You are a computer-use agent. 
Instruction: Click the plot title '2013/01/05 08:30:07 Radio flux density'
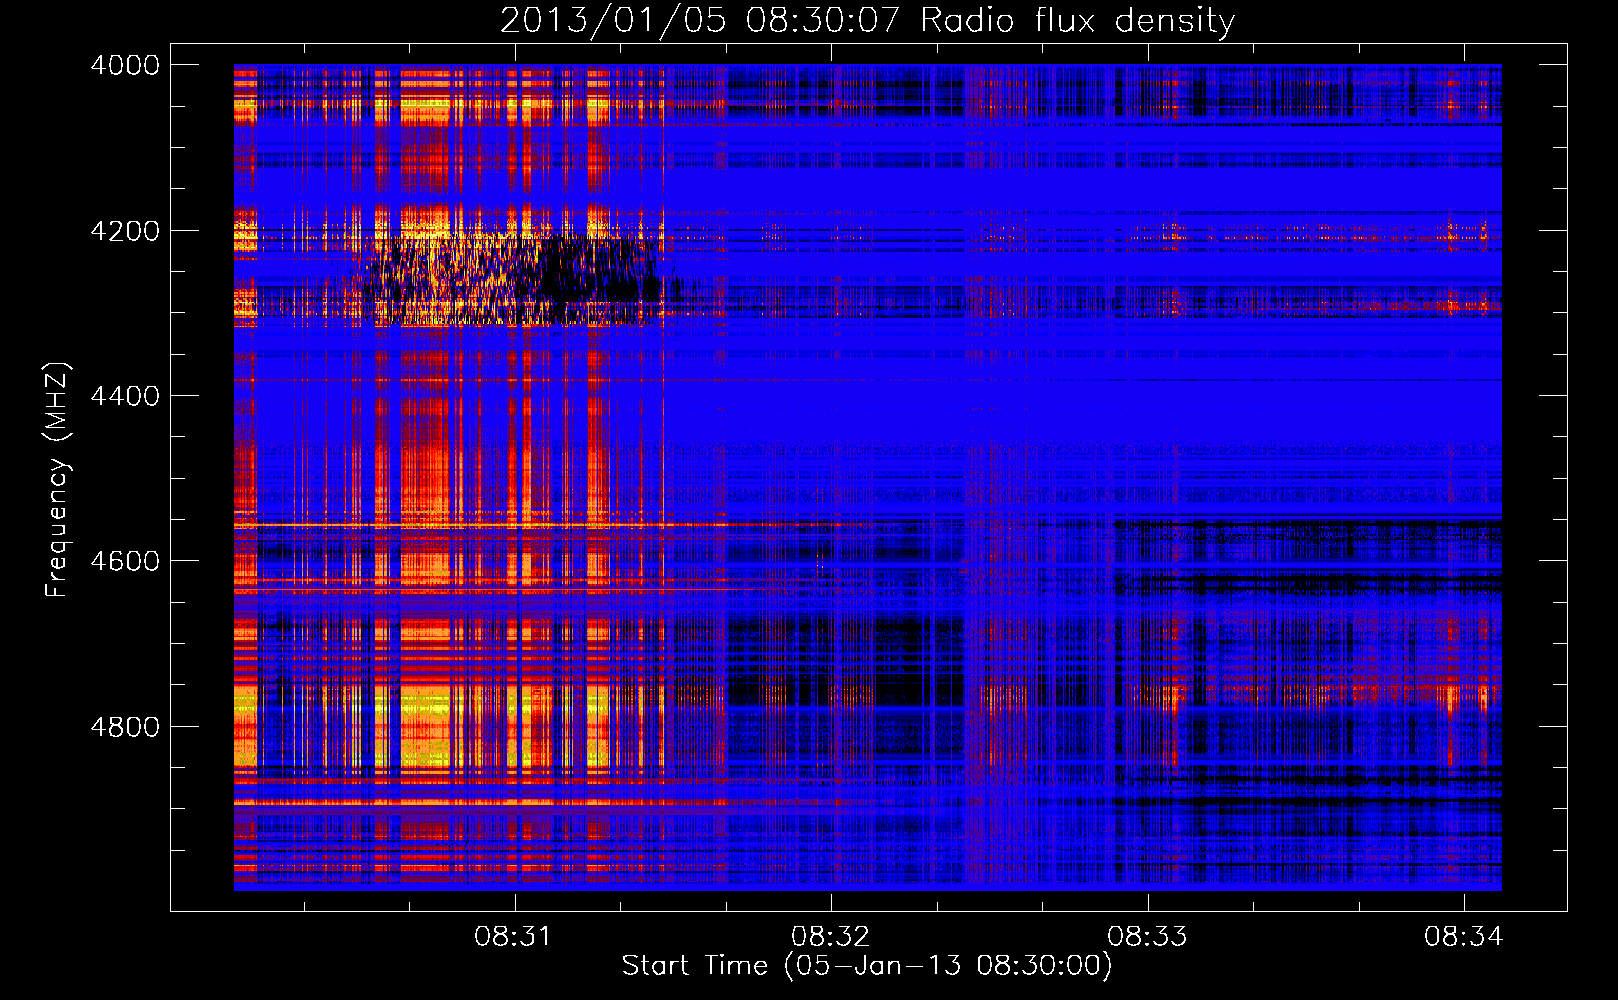click(x=867, y=20)
